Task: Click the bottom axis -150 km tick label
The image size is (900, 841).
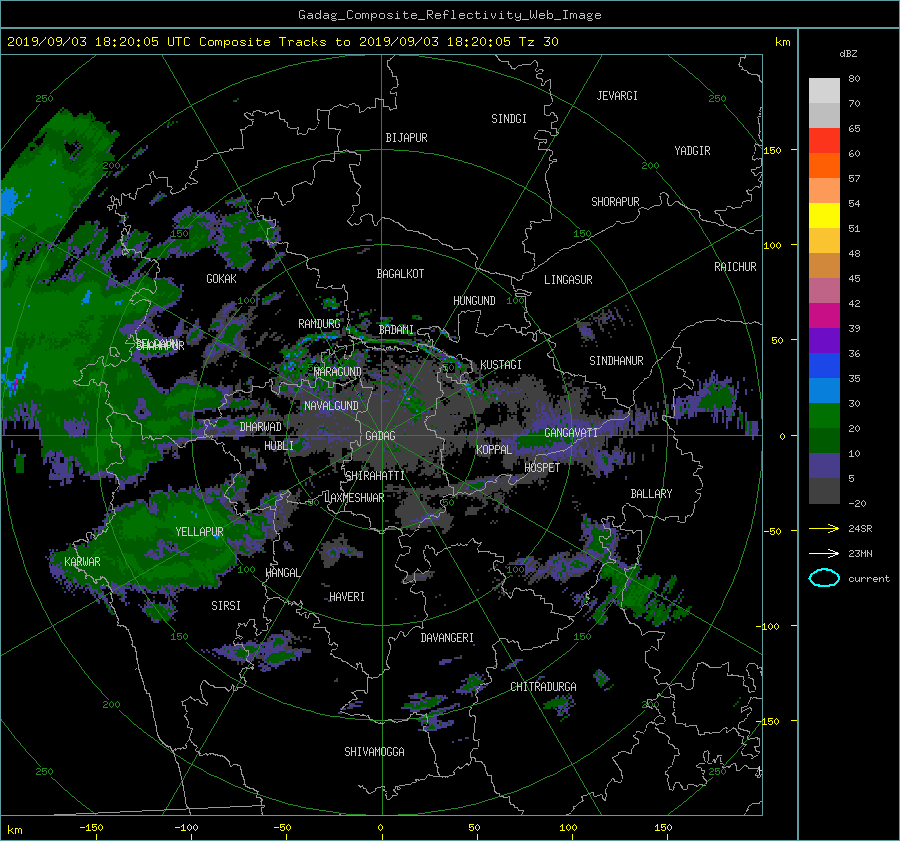Action: tap(91, 827)
